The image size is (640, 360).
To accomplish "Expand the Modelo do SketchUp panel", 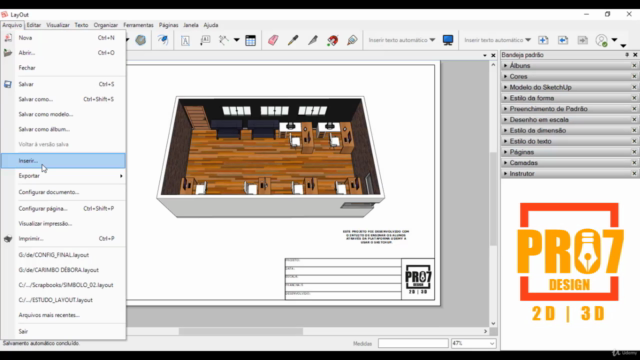I will pos(505,87).
